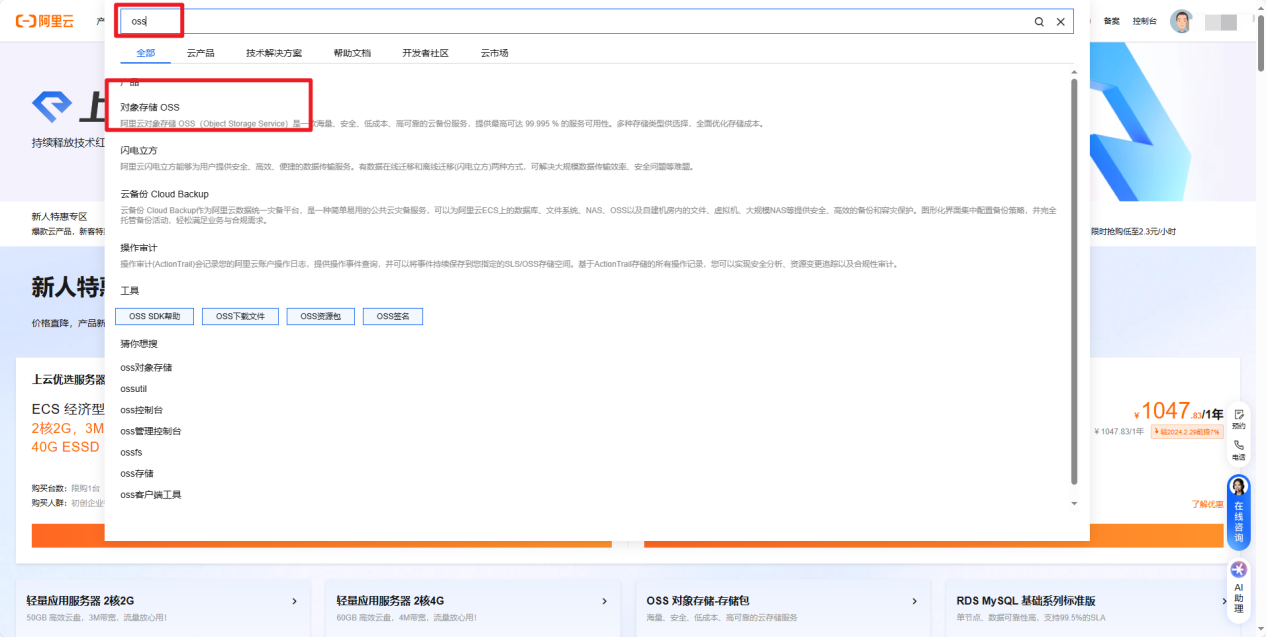Open 轻量应用服务器 2核2G card arrow
The image size is (1266, 637).
[x=294, y=601]
